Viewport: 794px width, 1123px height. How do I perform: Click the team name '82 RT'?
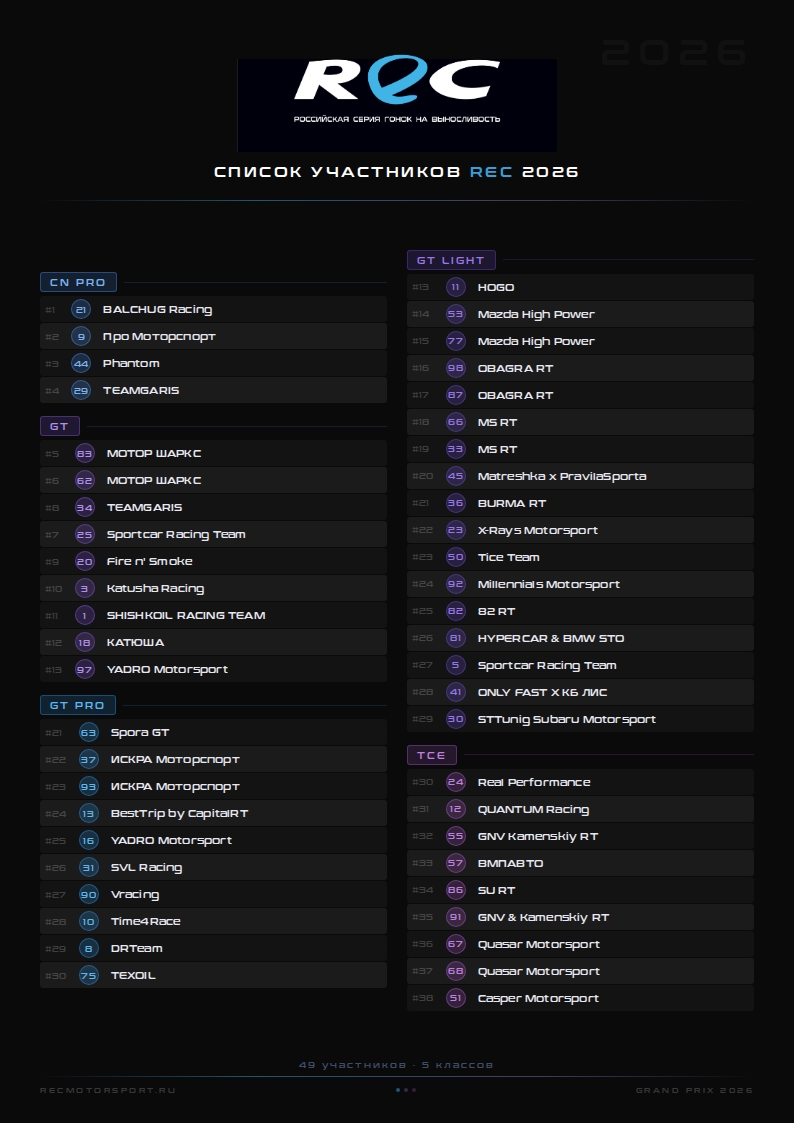pos(496,612)
